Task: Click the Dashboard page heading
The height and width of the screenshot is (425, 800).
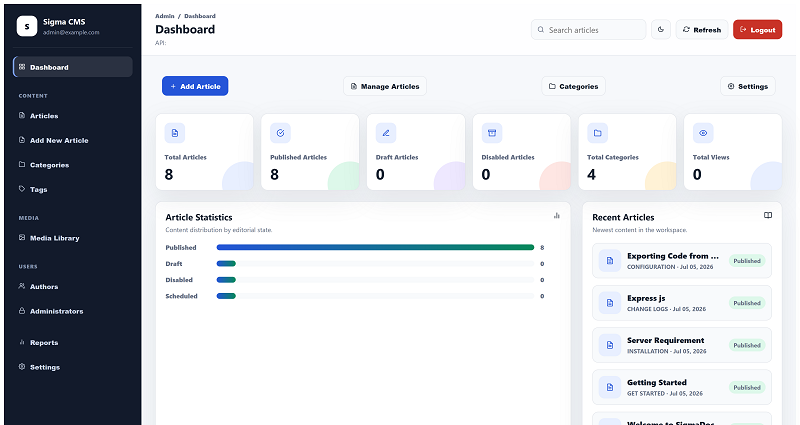Action: [x=185, y=30]
